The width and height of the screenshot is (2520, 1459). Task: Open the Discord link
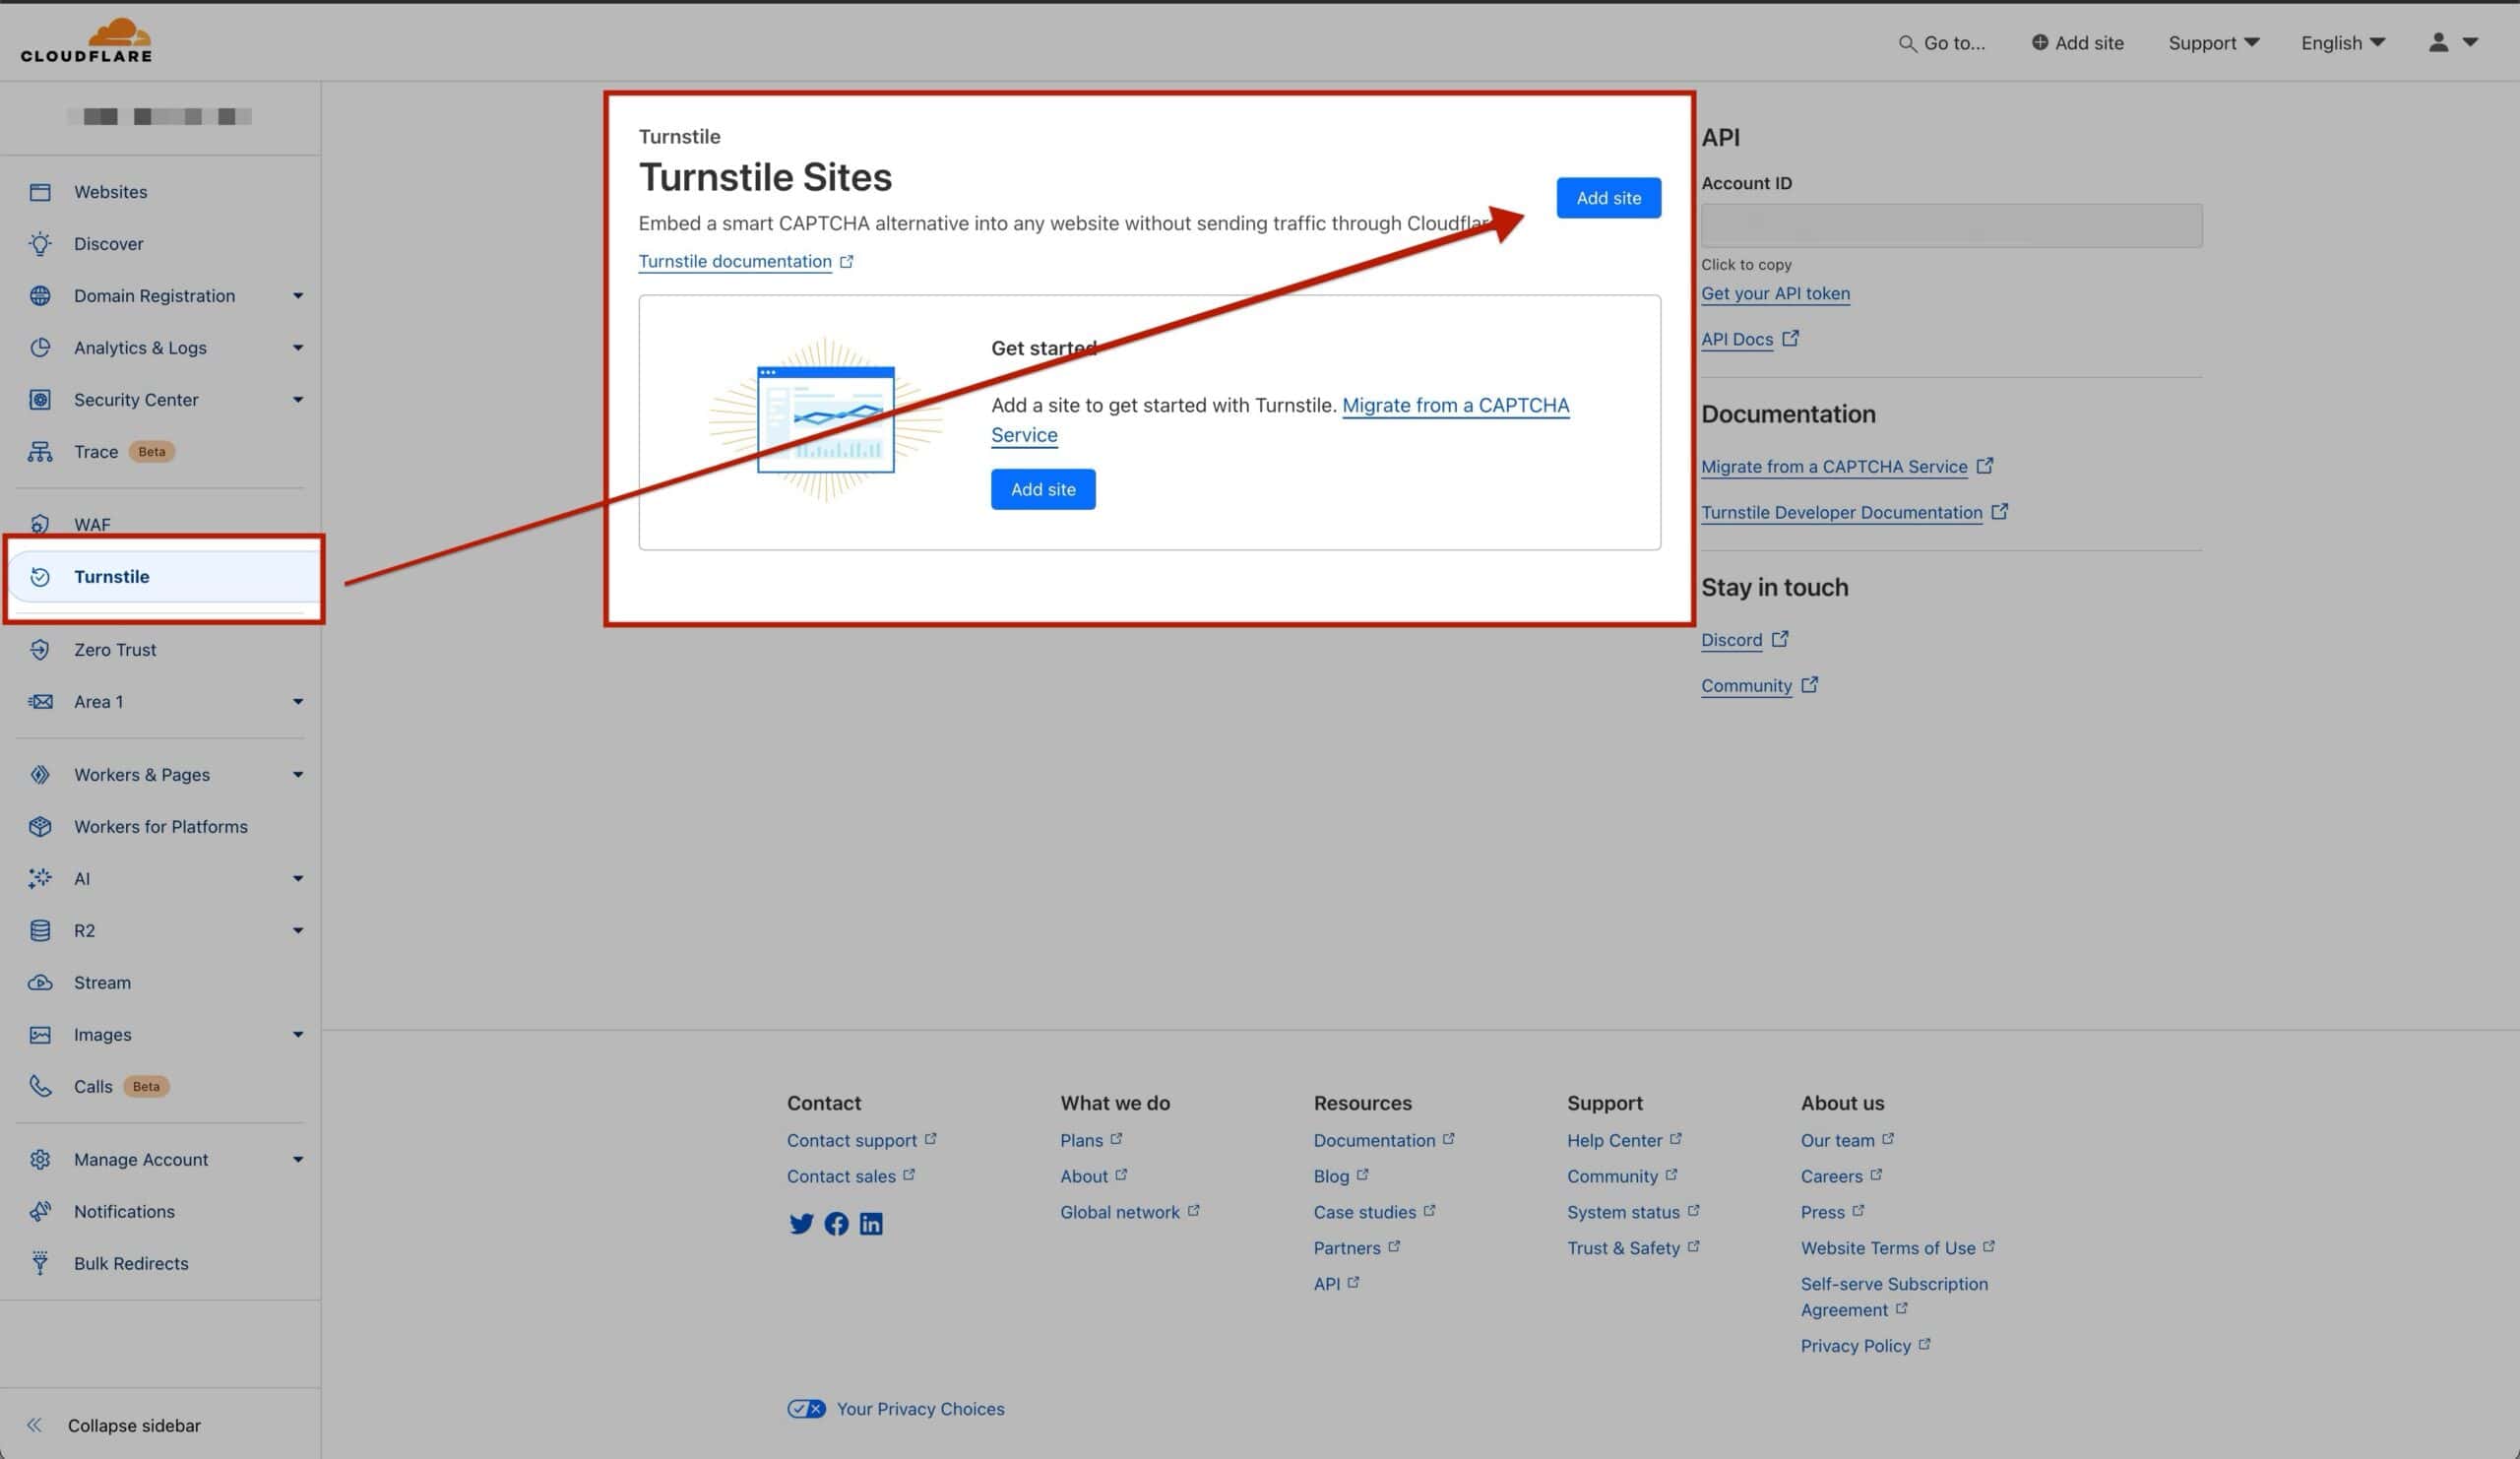coord(1744,640)
